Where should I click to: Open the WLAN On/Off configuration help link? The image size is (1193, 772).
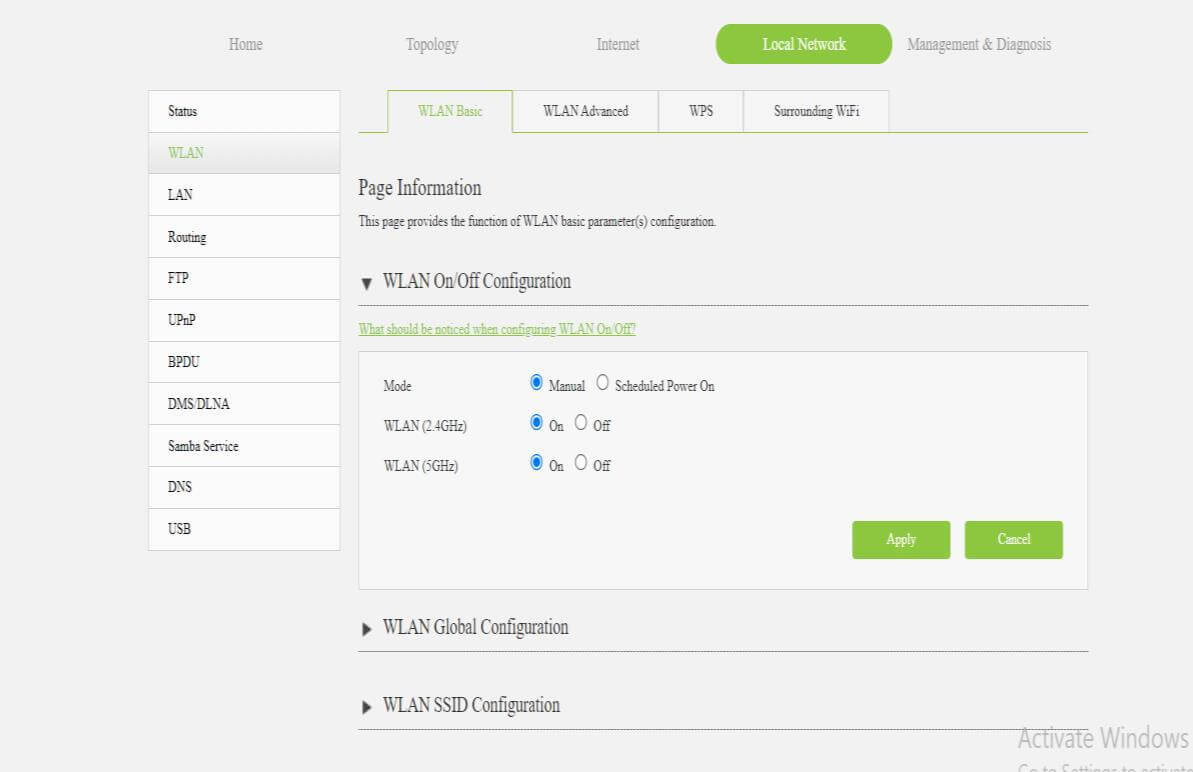(x=497, y=329)
